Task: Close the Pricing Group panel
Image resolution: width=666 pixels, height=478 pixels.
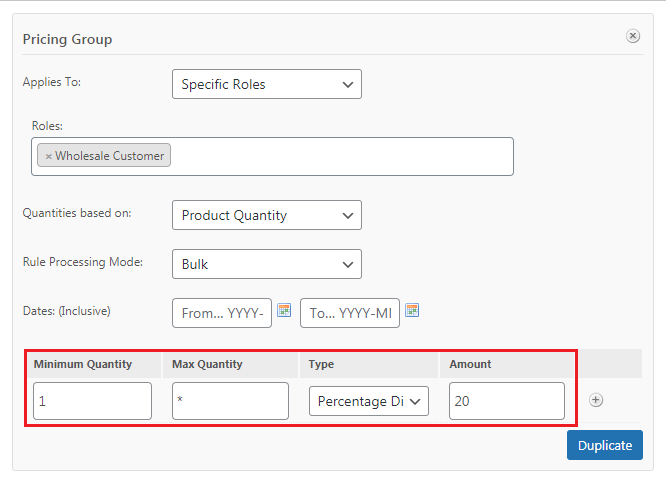Action: (x=633, y=36)
